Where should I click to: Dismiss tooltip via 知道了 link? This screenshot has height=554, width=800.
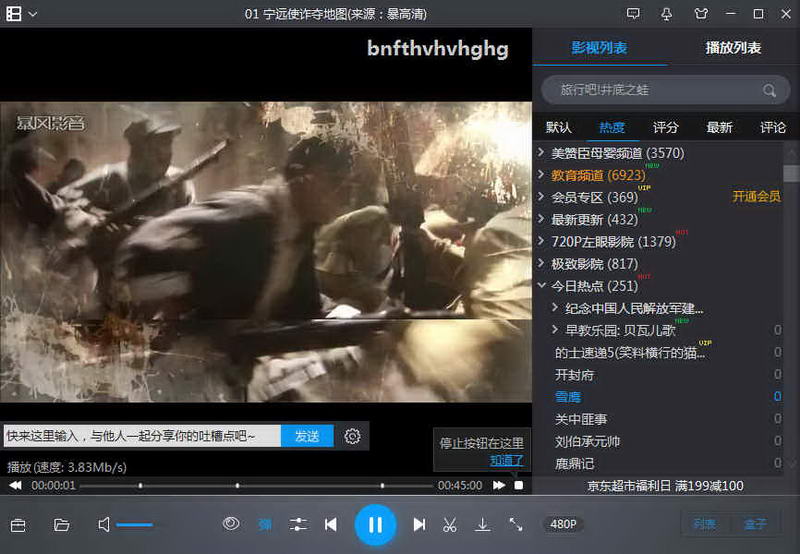pos(507,460)
